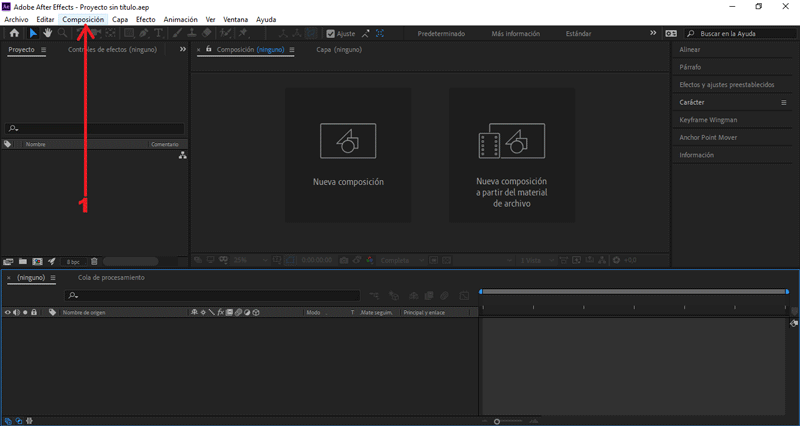The width and height of the screenshot is (800, 426).
Task: Open the Composición panel hamburger menu
Action: pos(292,49)
